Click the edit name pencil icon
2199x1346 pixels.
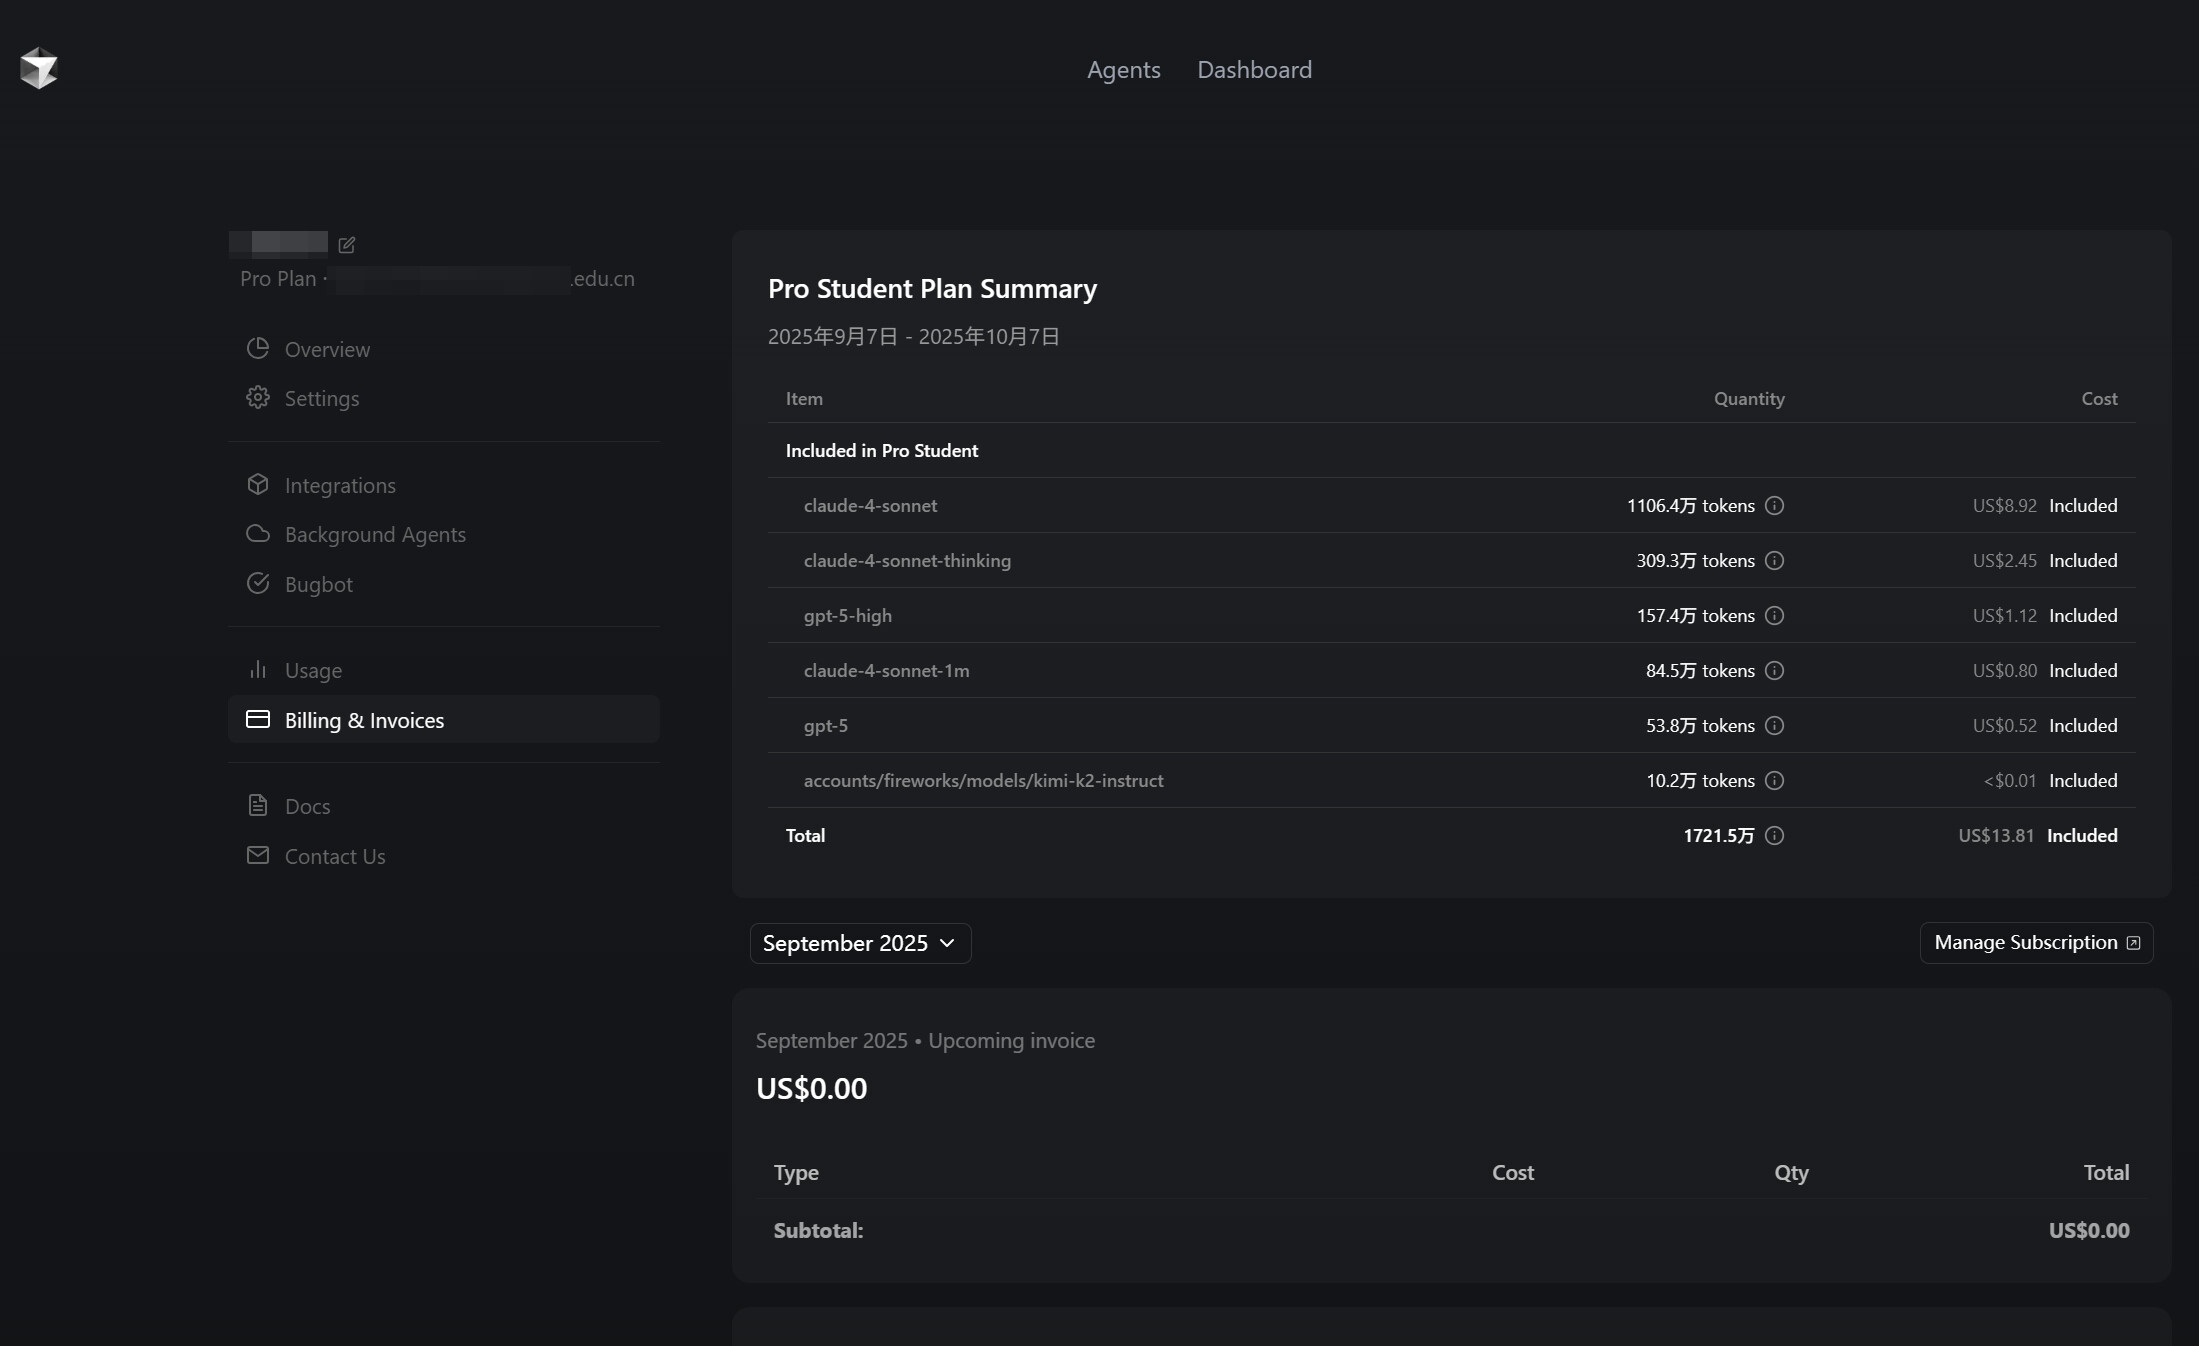pyautogui.click(x=347, y=244)
